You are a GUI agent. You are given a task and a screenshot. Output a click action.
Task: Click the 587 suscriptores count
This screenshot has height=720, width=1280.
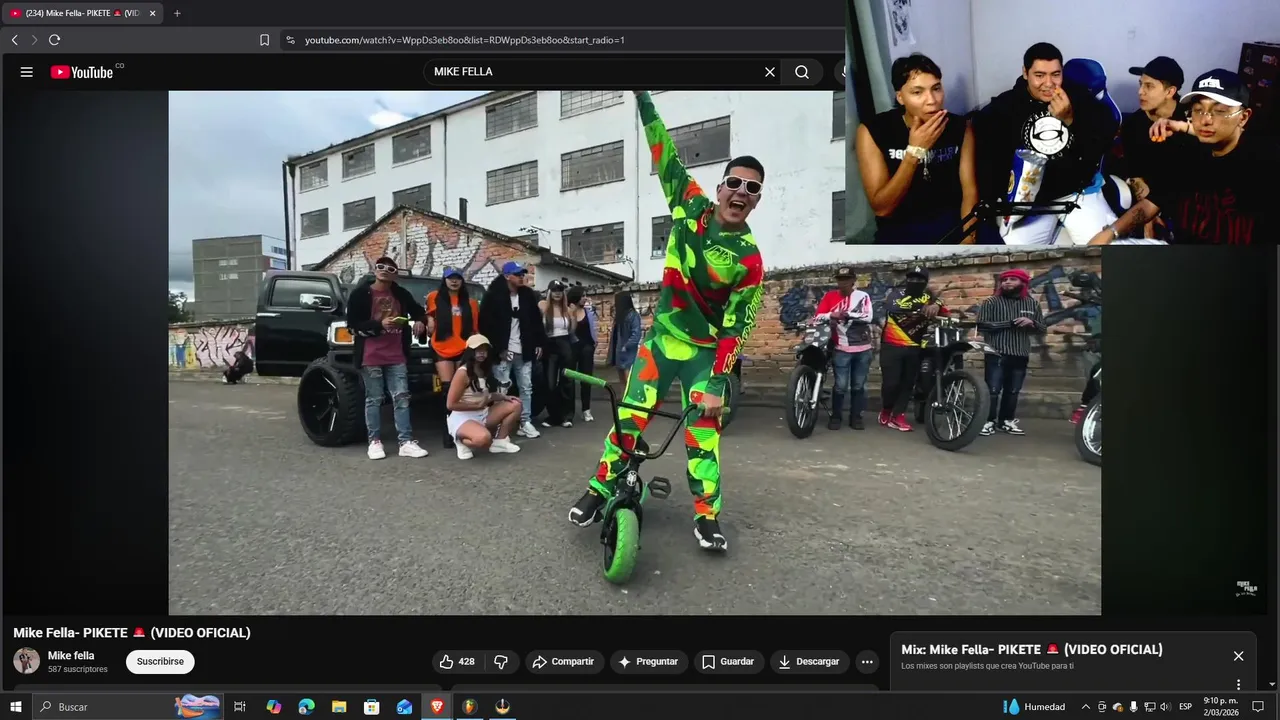click(78, 669)
